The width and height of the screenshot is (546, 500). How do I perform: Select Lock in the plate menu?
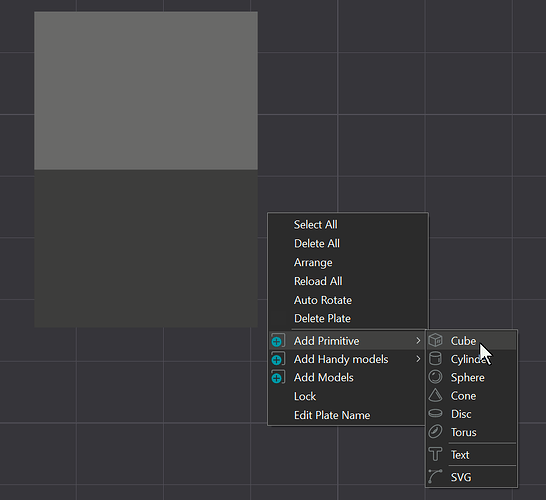305,396
